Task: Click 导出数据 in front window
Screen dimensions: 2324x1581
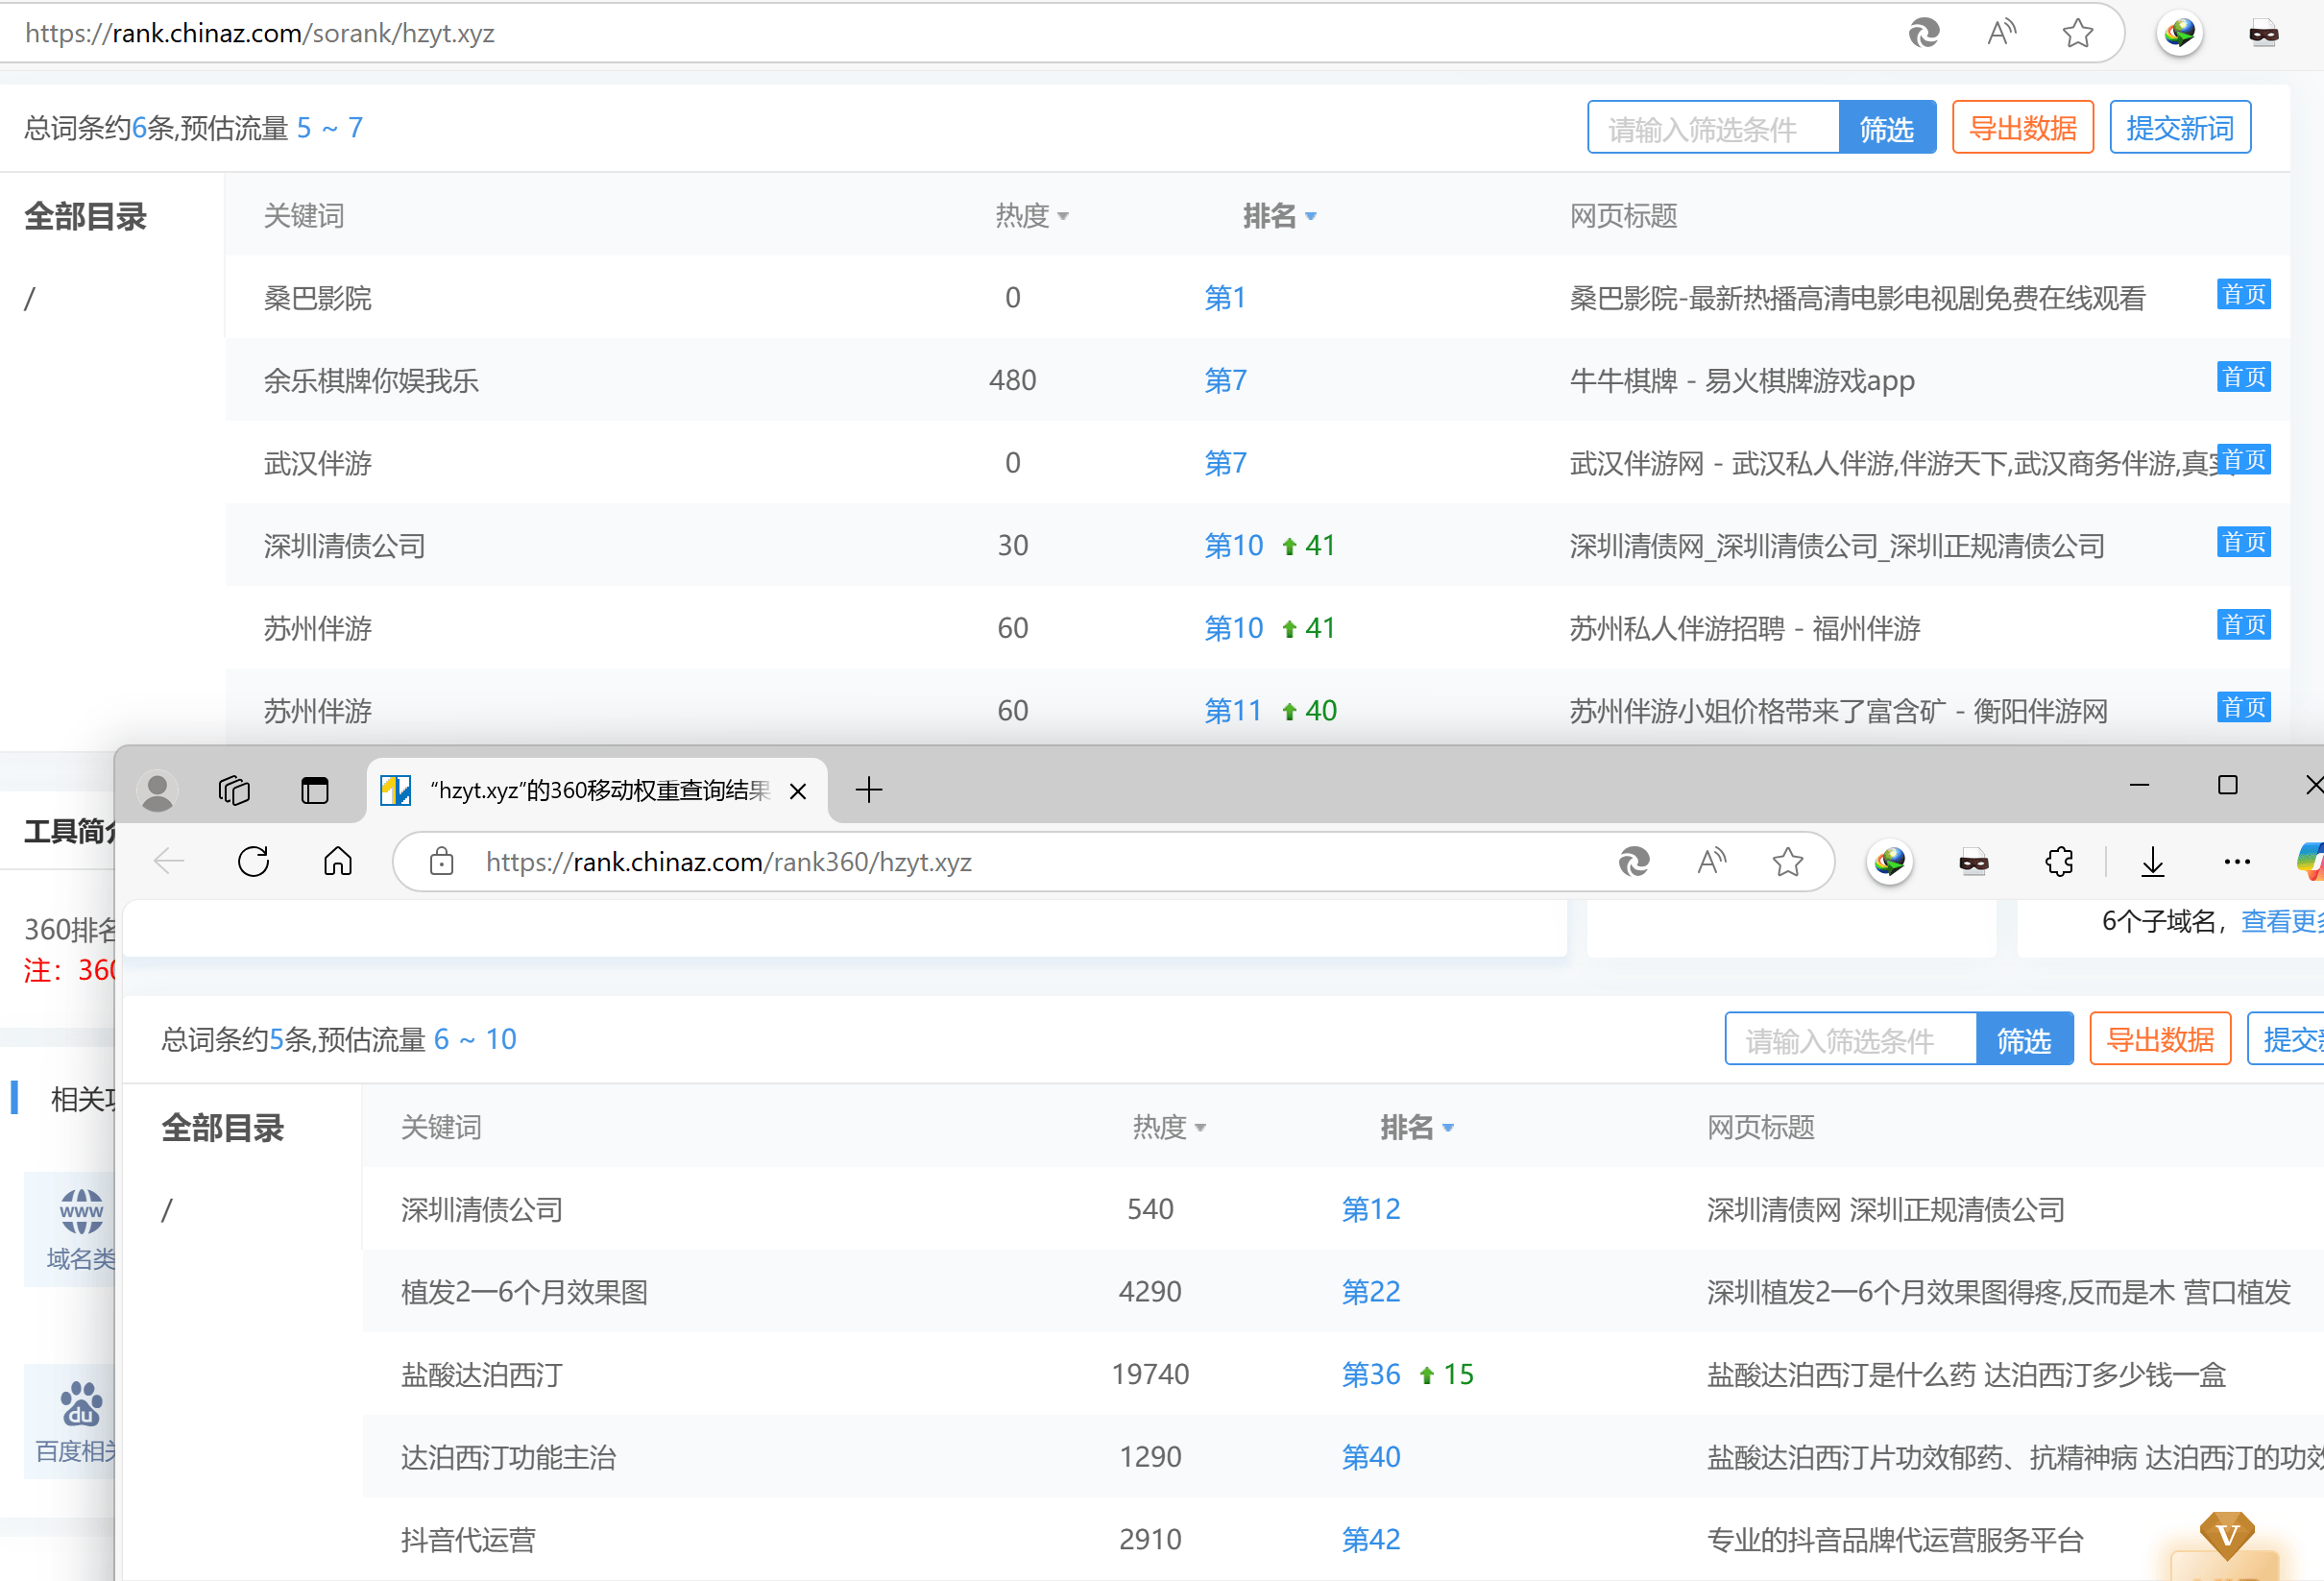Action: pos(2160,1039)
